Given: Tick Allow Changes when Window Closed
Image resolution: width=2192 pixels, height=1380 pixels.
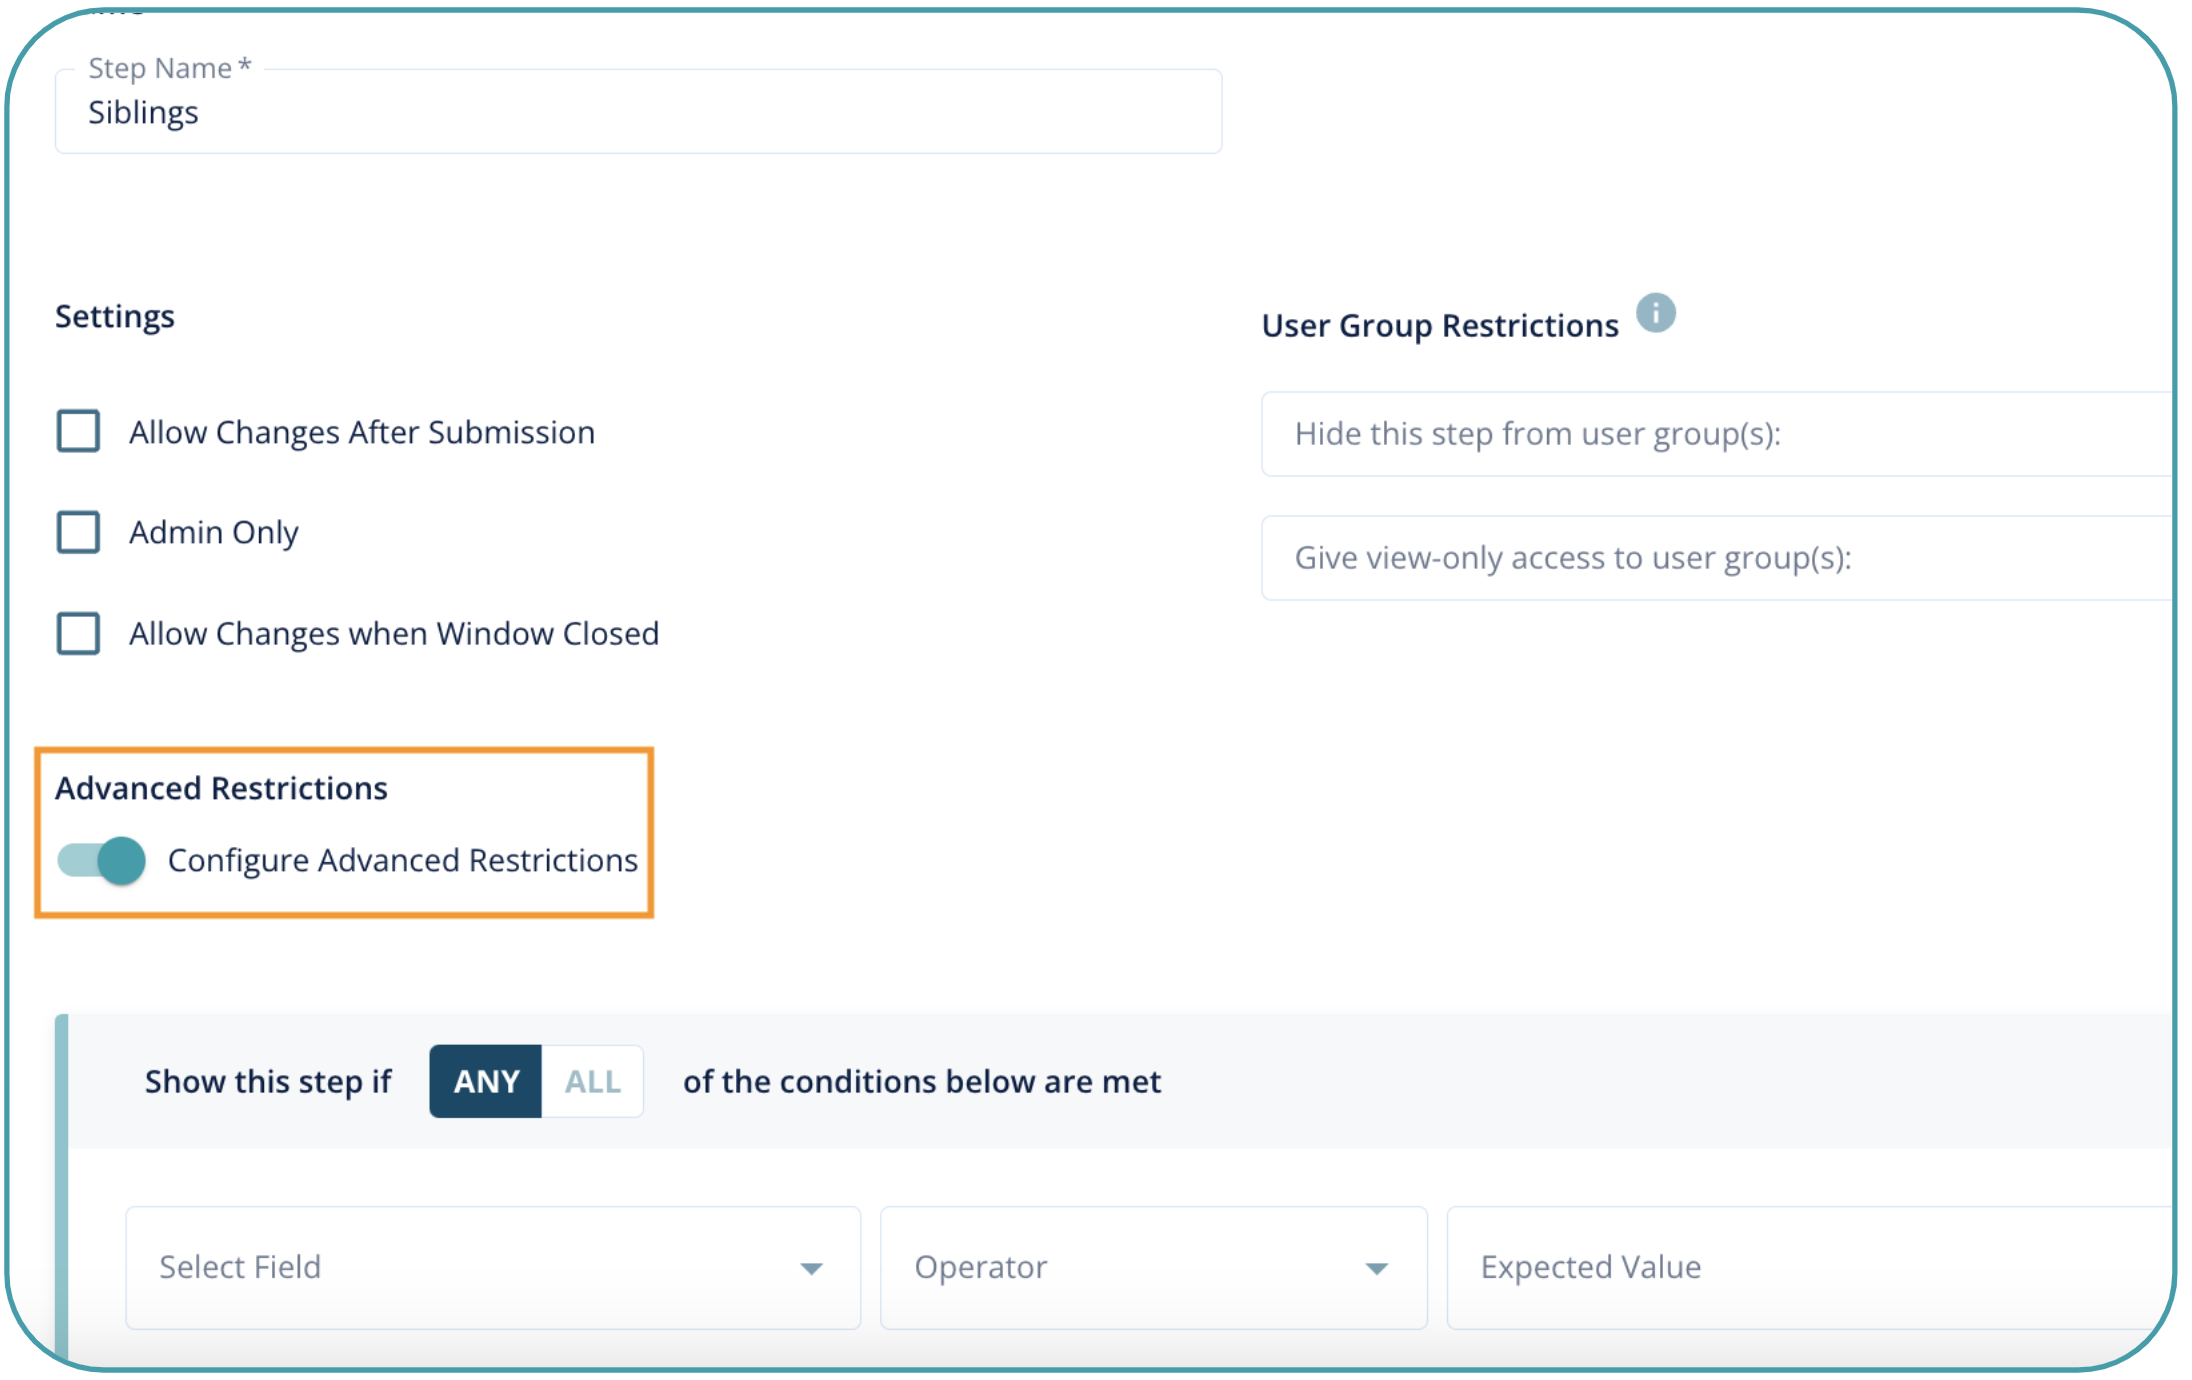Looking at the screenshot, I should pos(78,633).
